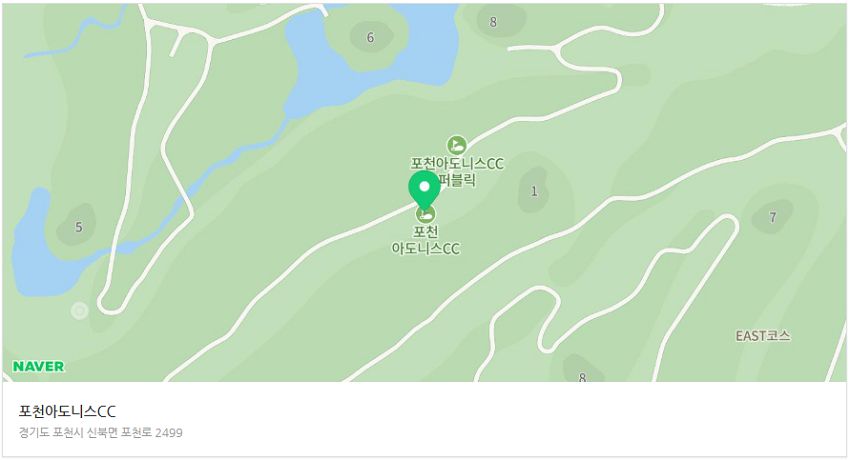Open the NAVER logo link
850x460 pixels.
pos(38,367)
